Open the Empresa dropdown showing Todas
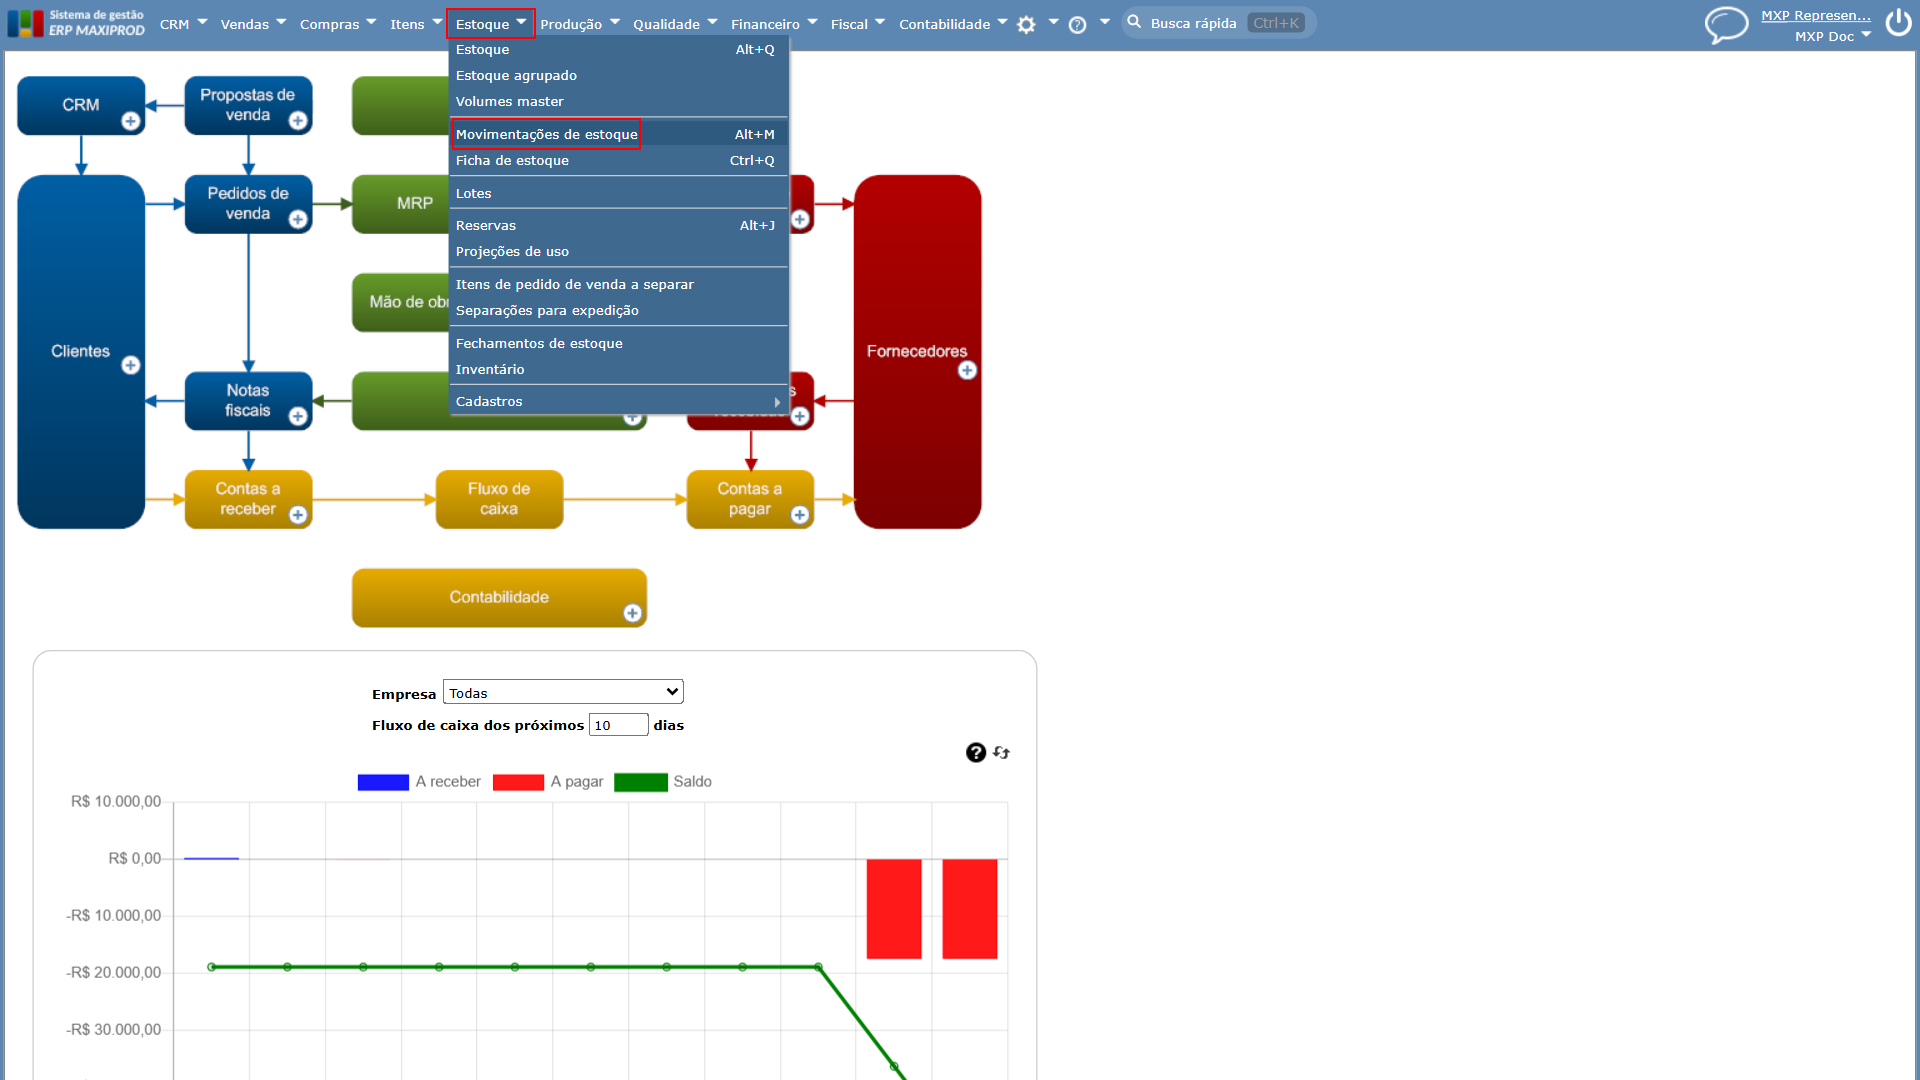 coord(563,692)
